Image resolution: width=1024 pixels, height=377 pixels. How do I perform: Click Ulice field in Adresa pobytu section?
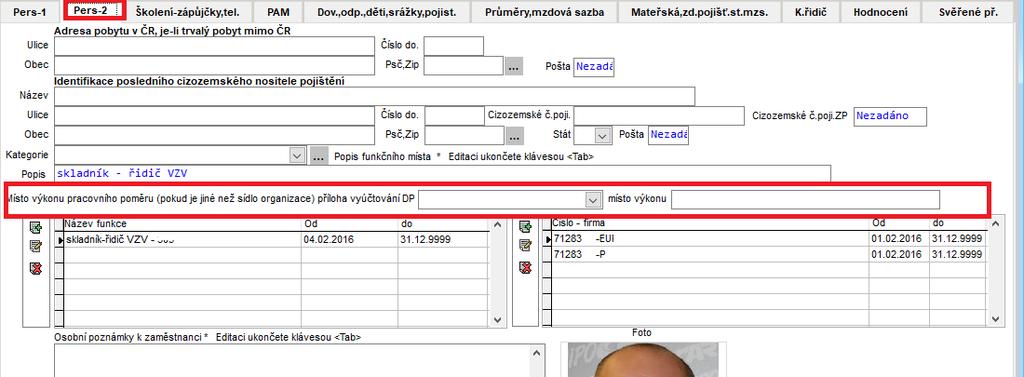[214, 46]
